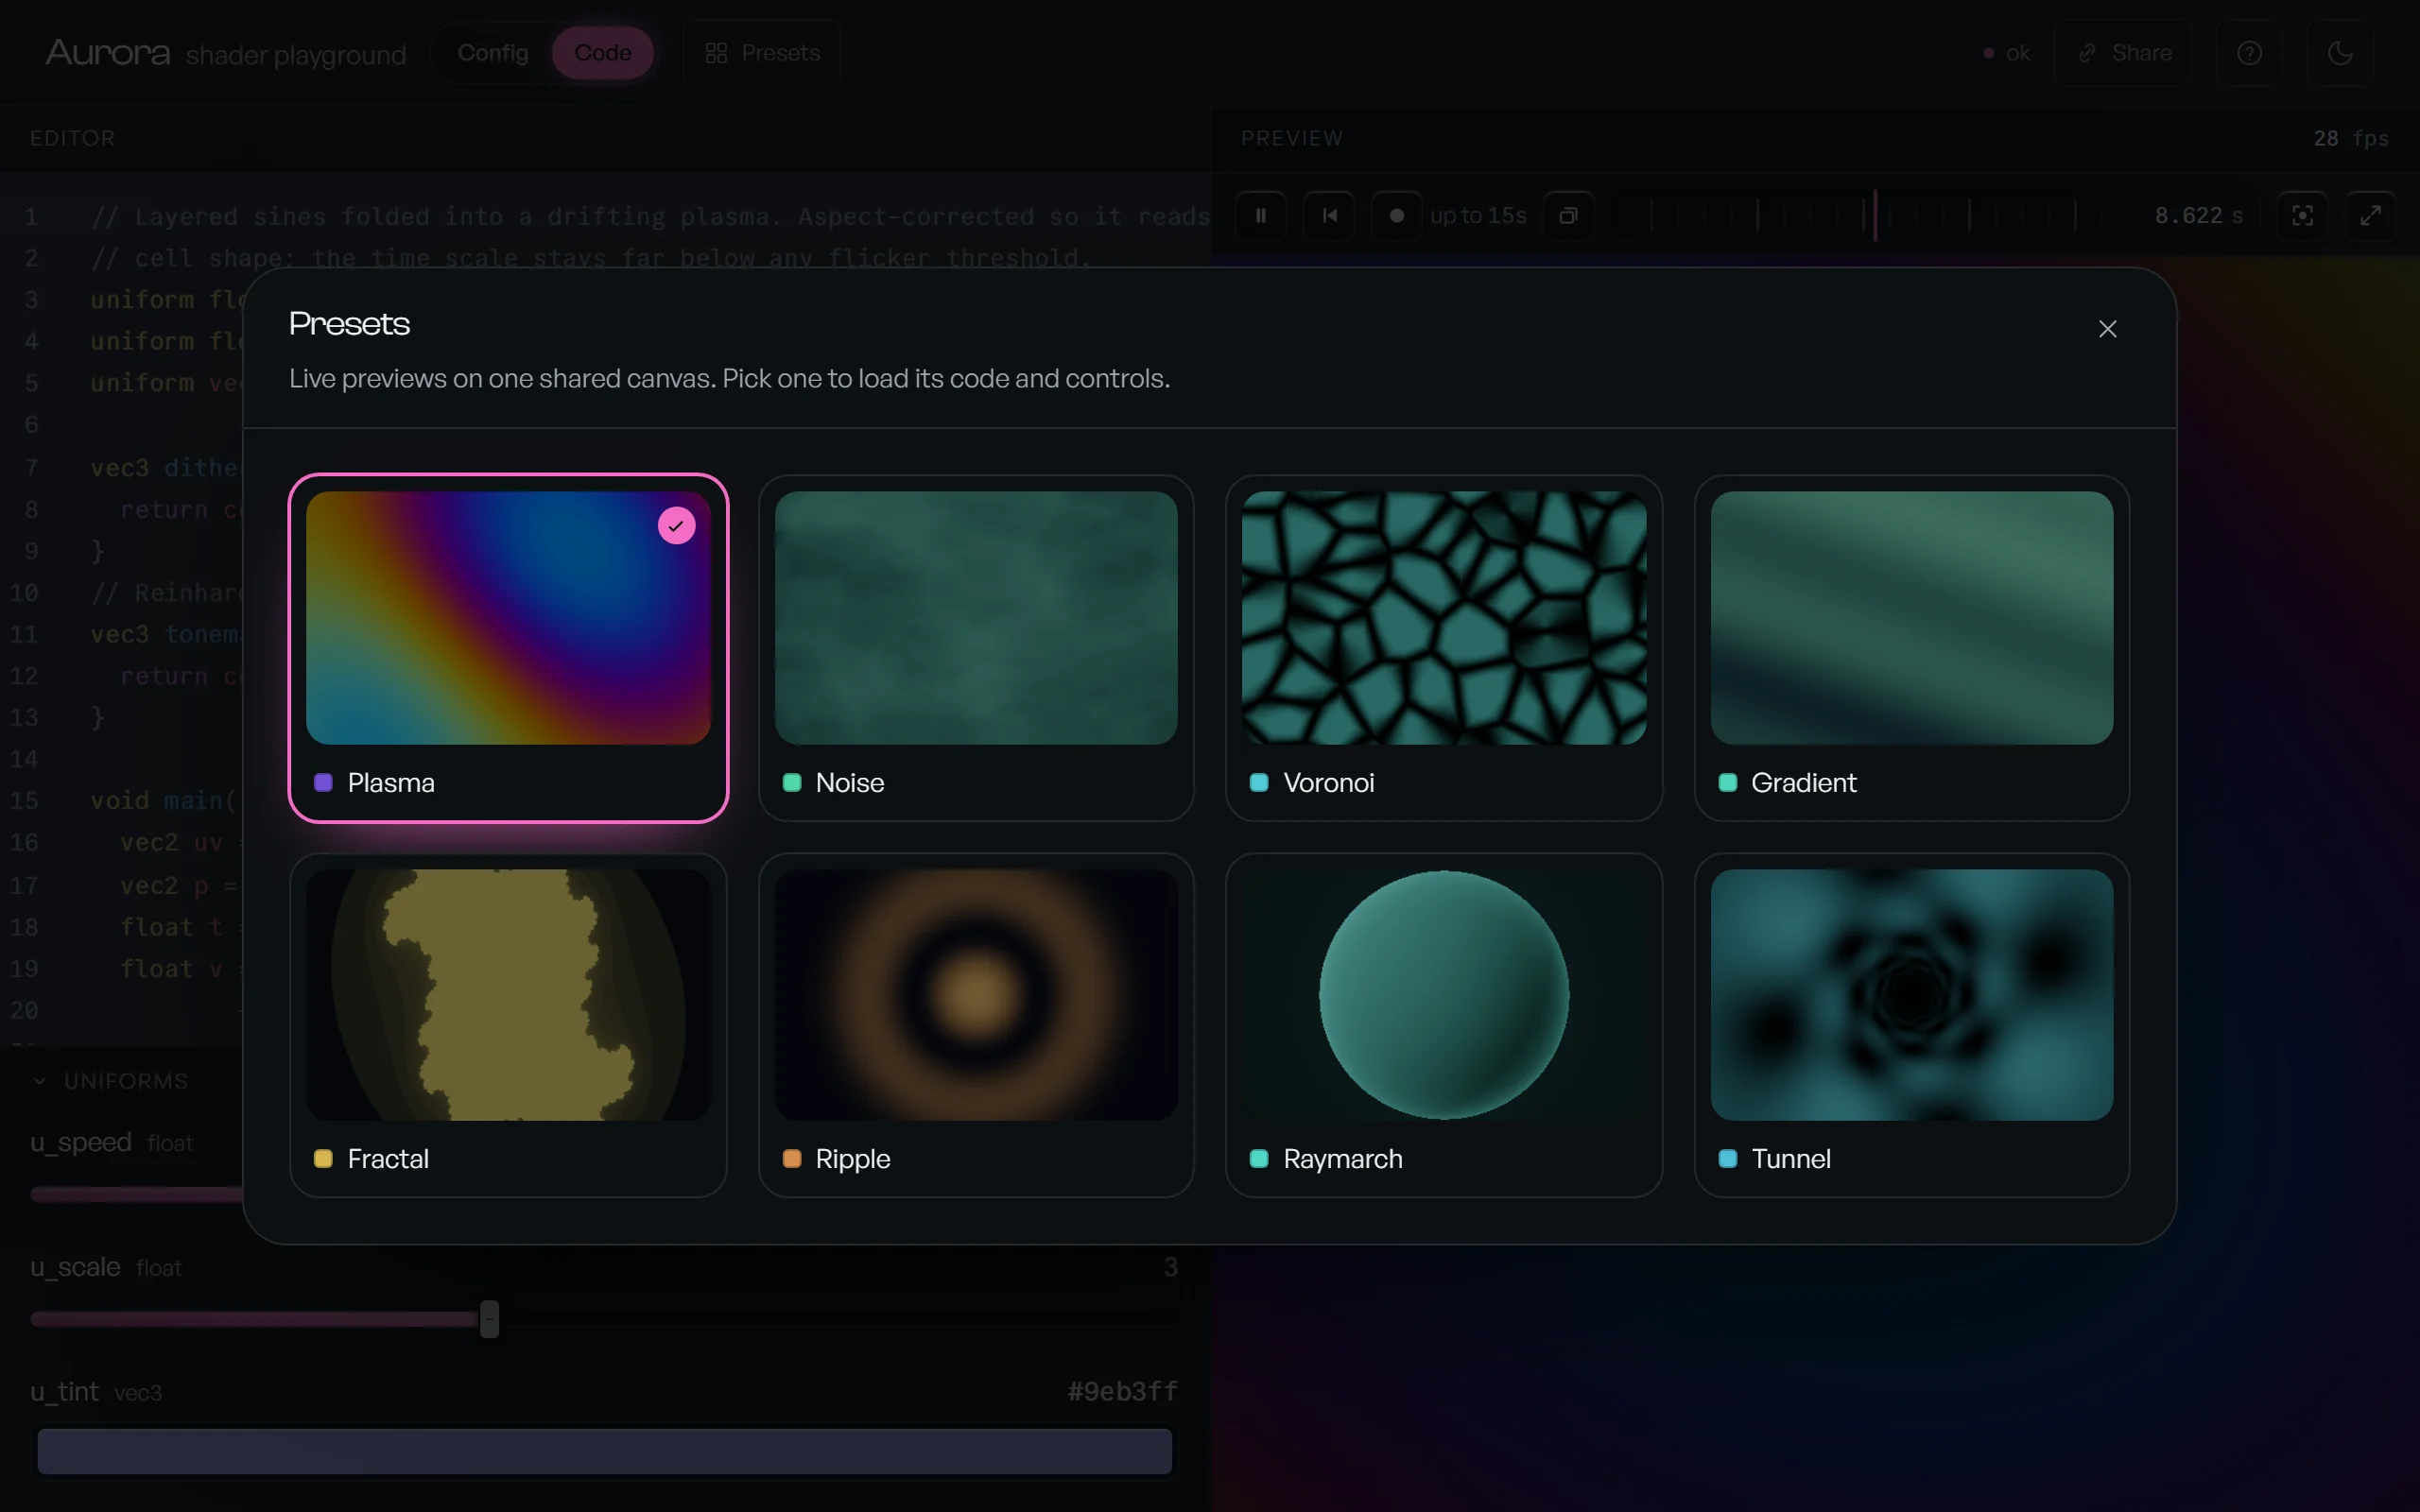The width and height of the screenshot is (2420, 1512).
Task: Click the u_scale slider handle
Action: point(489,1319)
